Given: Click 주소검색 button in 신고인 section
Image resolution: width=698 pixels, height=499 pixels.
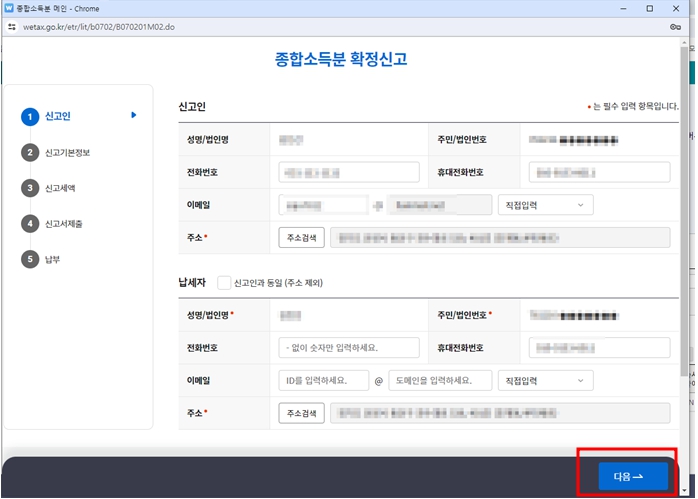Looking at the screenshot, I should (301, 238).
